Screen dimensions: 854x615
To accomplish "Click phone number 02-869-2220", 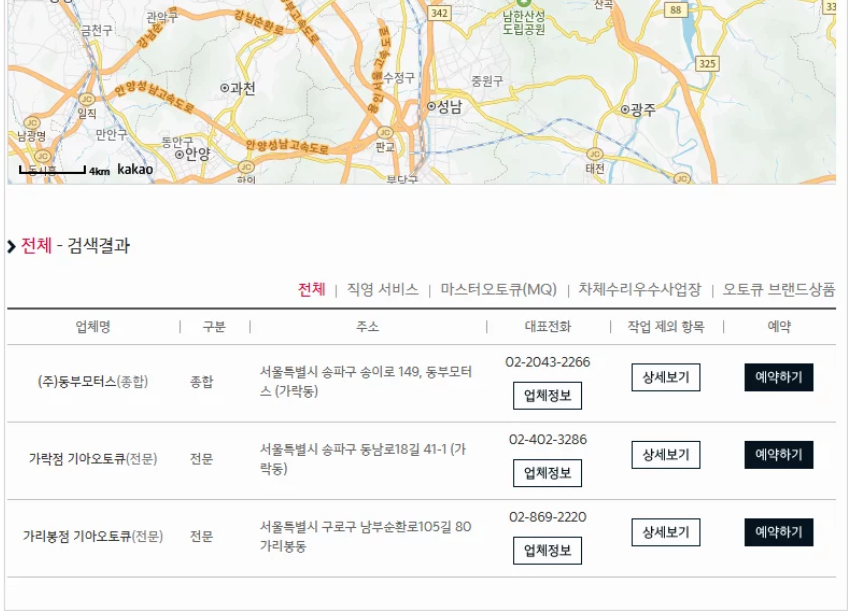I will (547, 516).
